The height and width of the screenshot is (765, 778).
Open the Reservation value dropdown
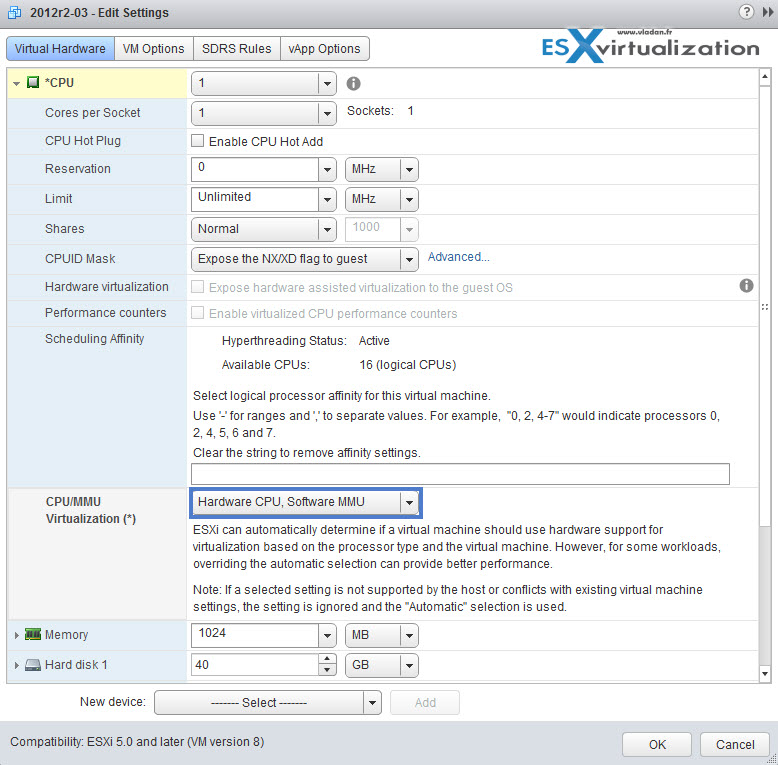point(327,169)
